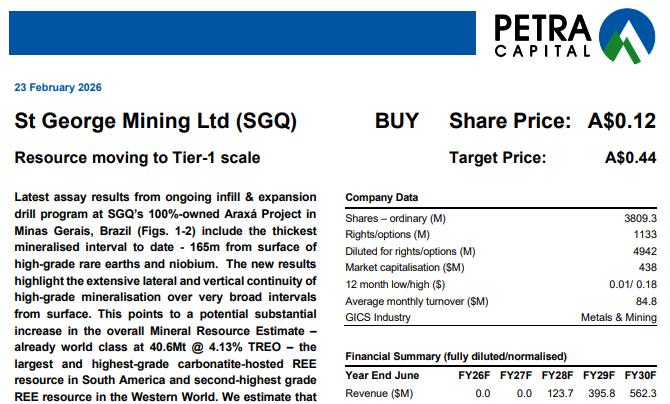Click the average monthly turnover value 84.8
This screenshot has width=670, height=404.
tap(646, 301)
